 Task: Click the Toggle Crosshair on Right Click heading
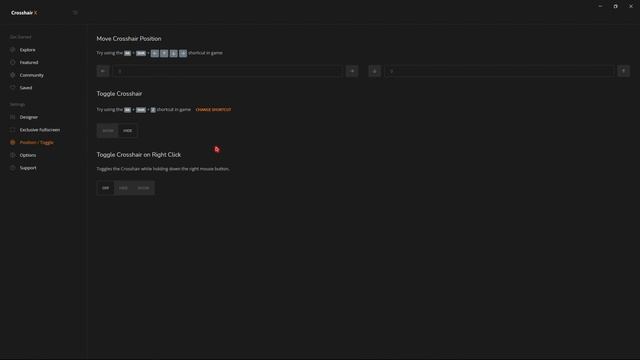[139, 155]
